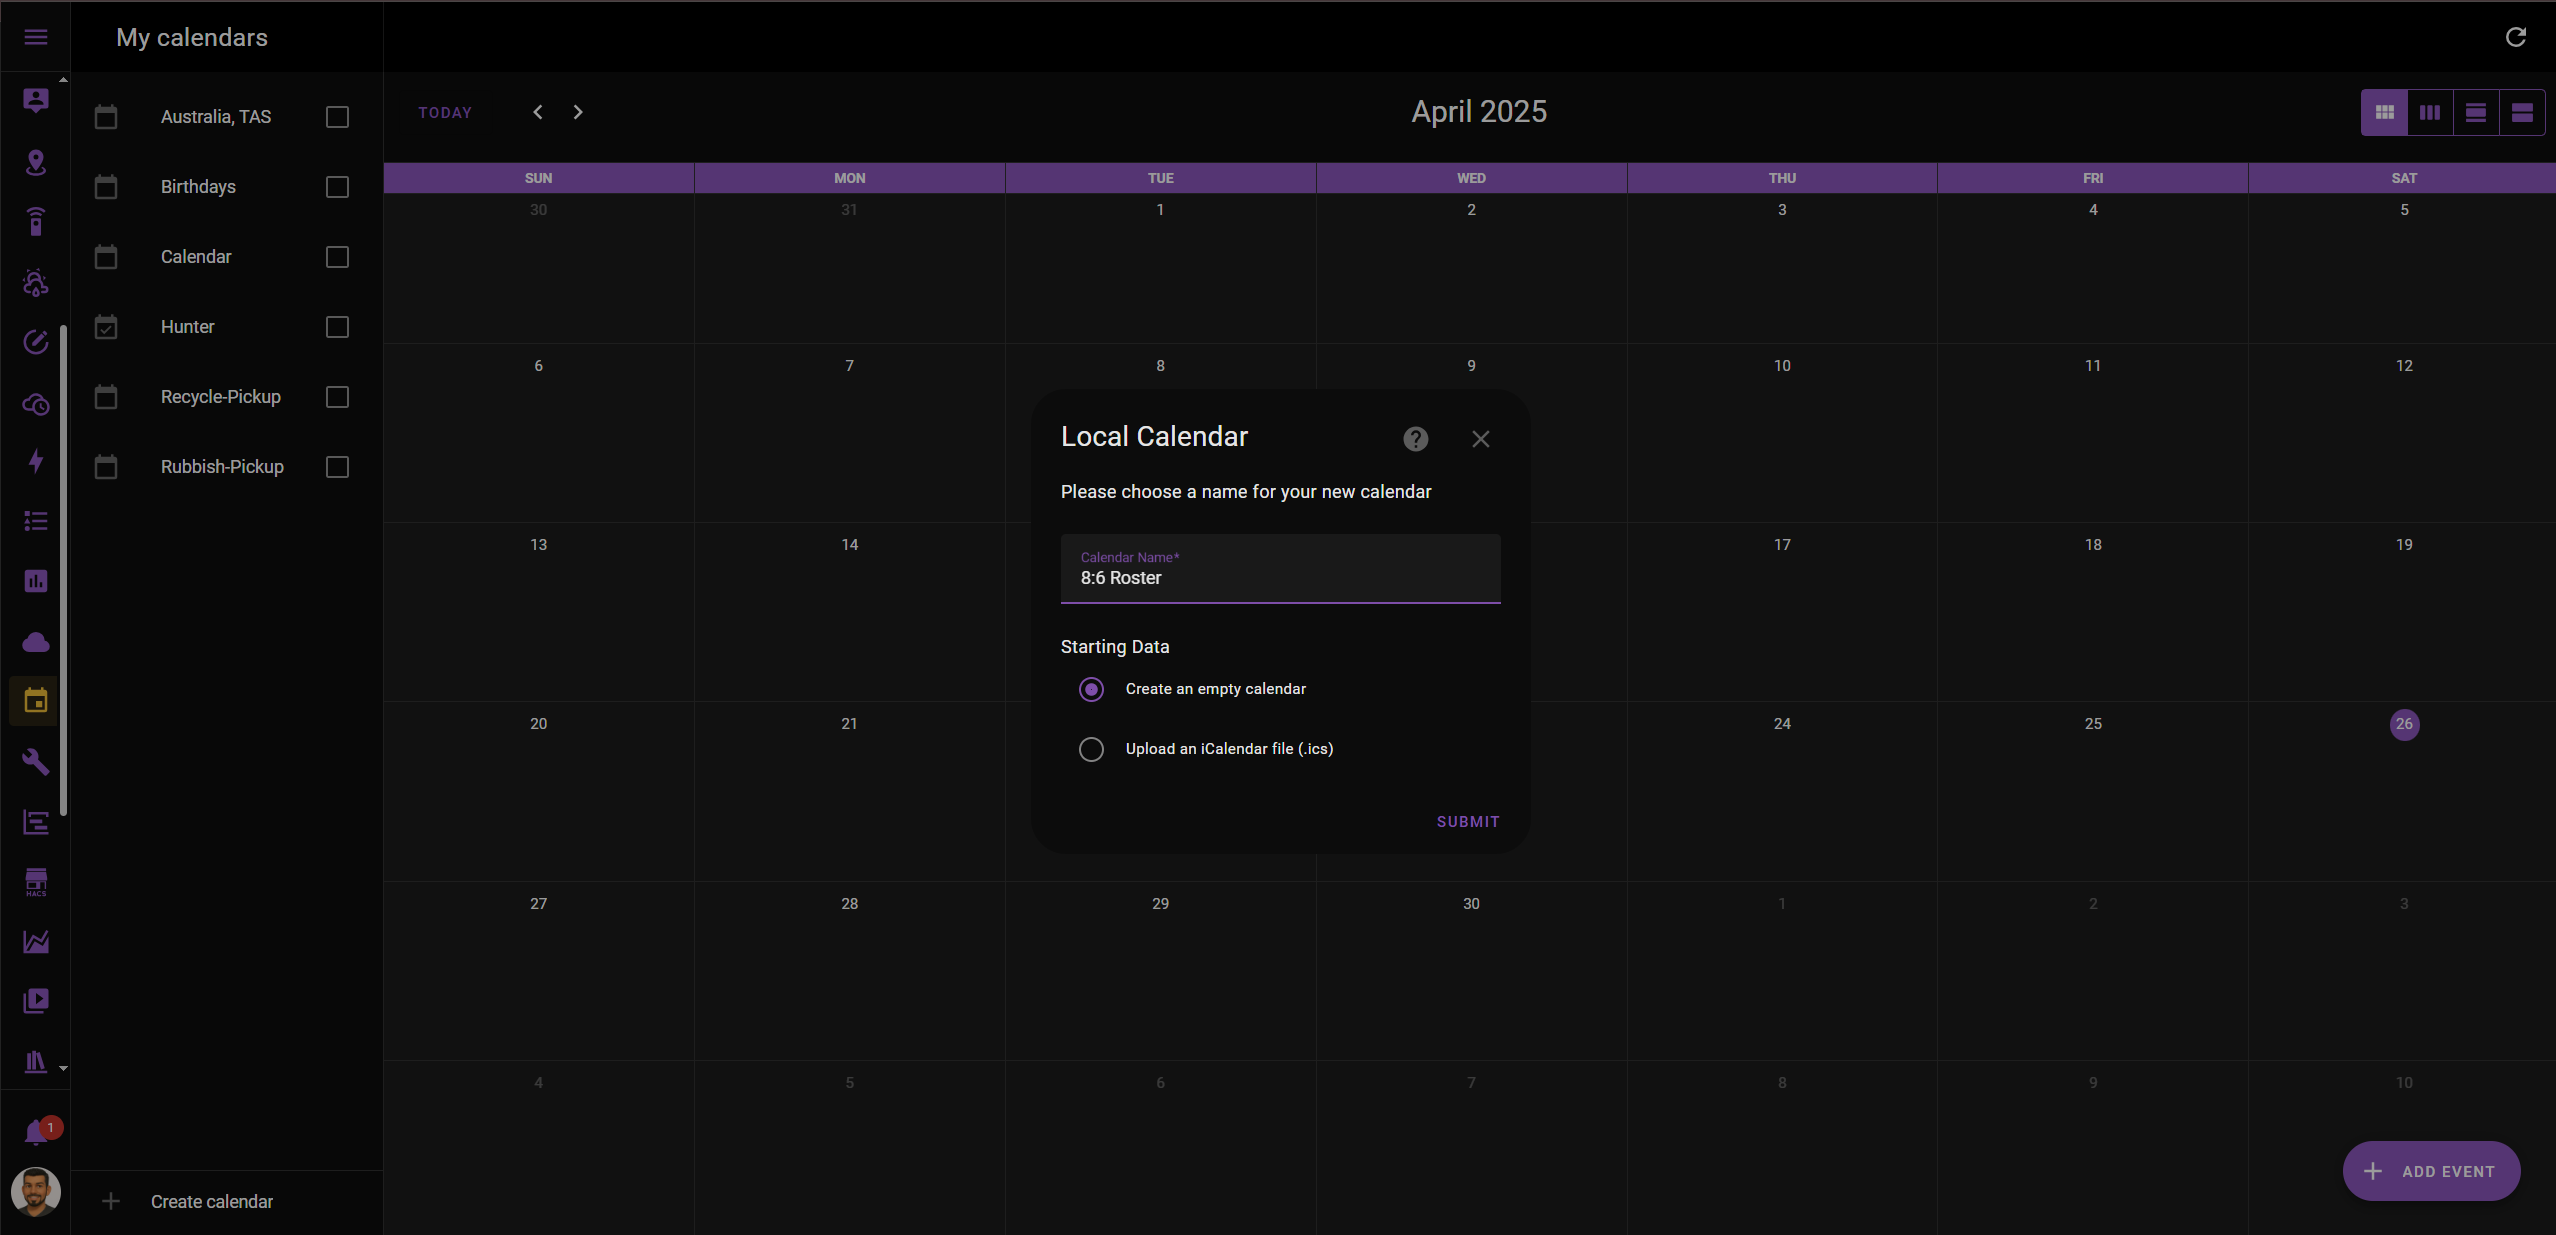This screenshot has height=1235, width=2556.
Task: Go to next month with the forward arrow
Action: click(x=577, y=112)
